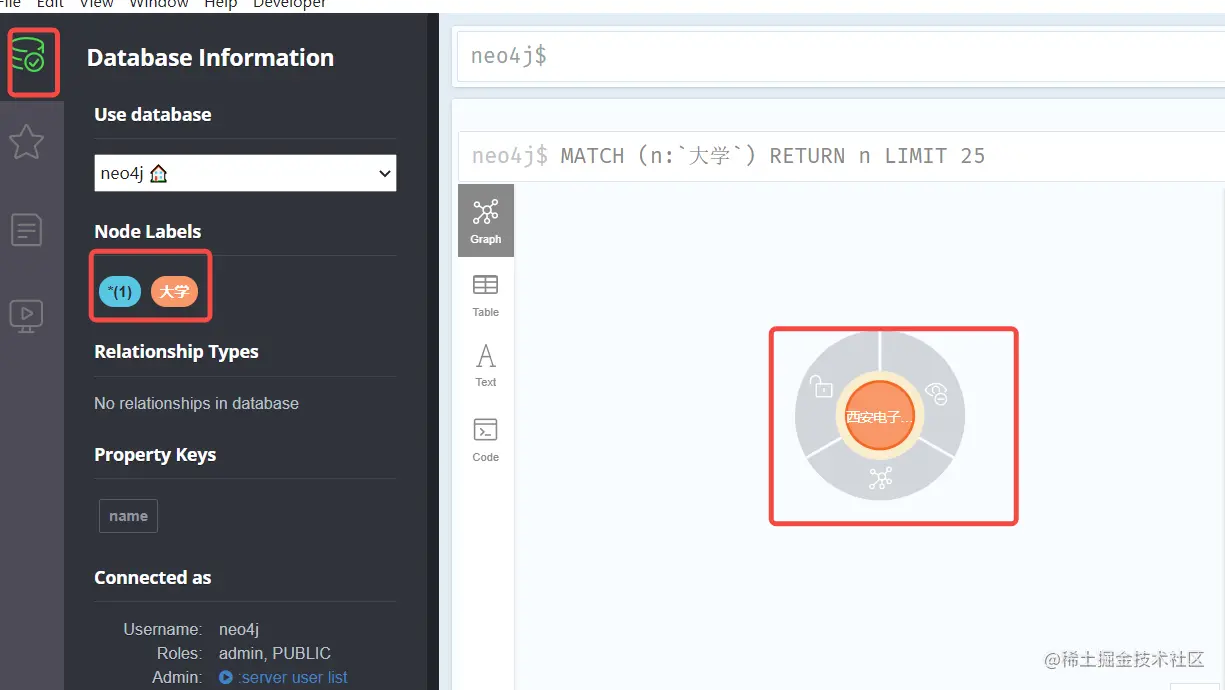
Task: Select the orange 西安电子 node
Action: pos(880,416)
